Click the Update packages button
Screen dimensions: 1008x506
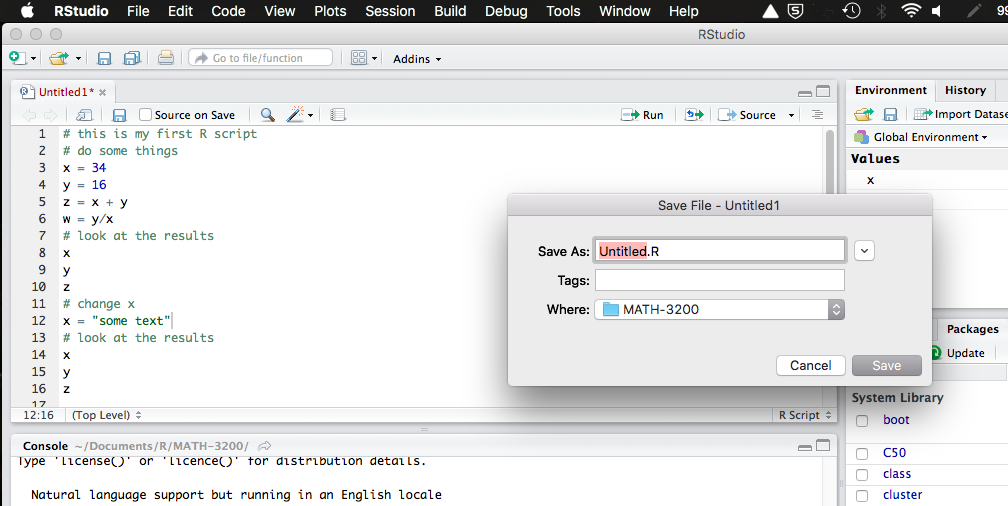coord(957,353)
